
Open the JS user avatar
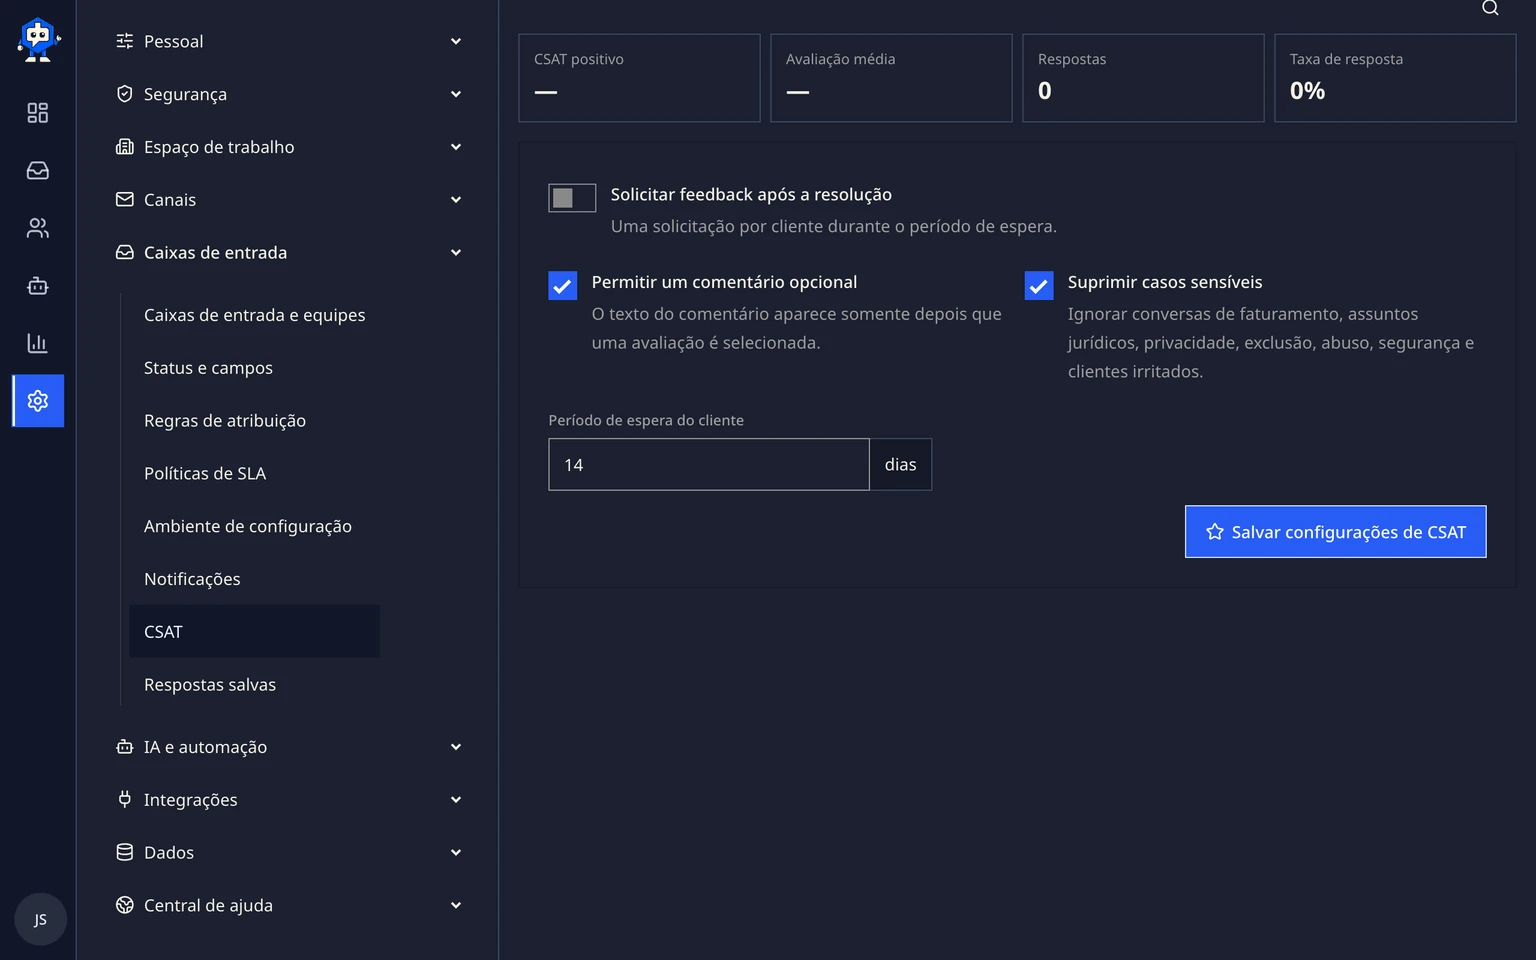40,920
